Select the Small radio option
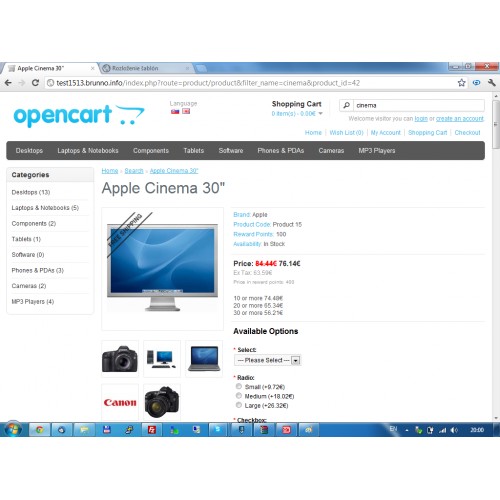500x500 pixels. pyautogui.click(x=239, y=386)
